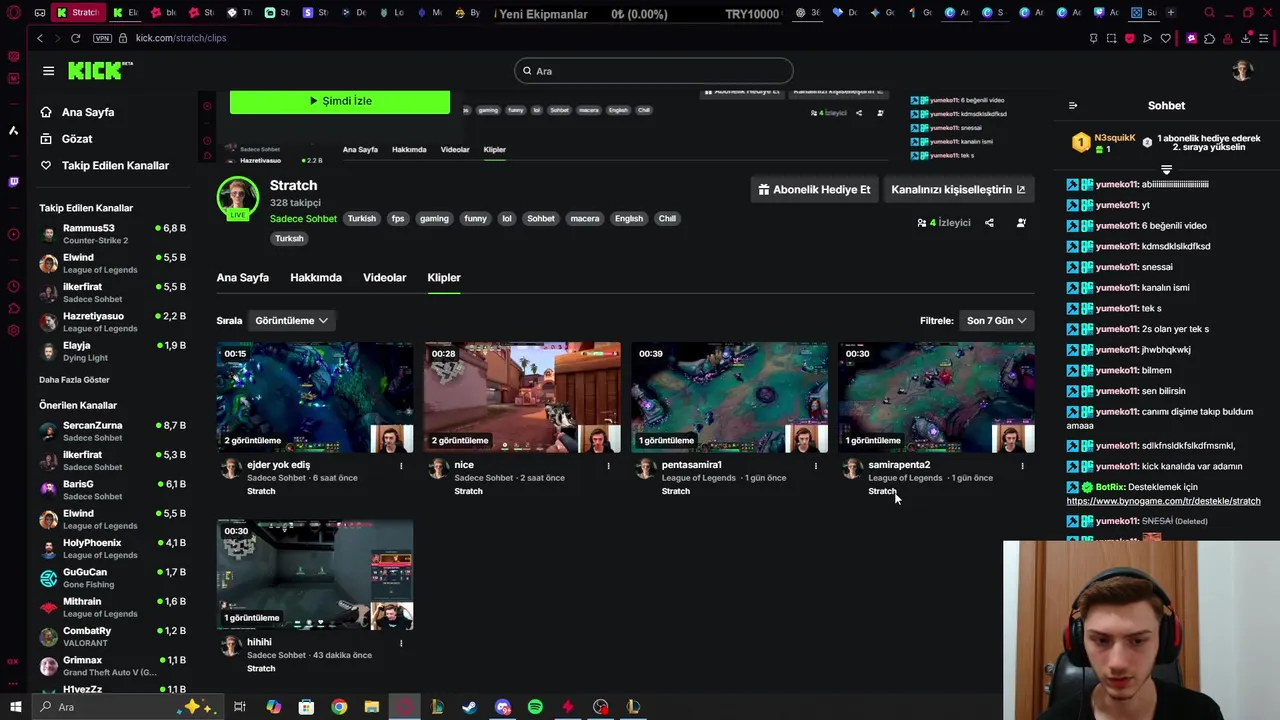Open Son 7 Gün filter dropdown

997,321
